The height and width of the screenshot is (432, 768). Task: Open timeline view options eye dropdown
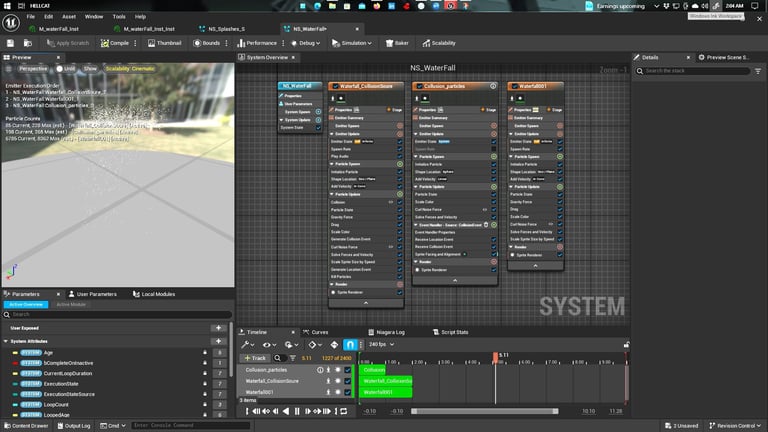click(x=269, y=345)
